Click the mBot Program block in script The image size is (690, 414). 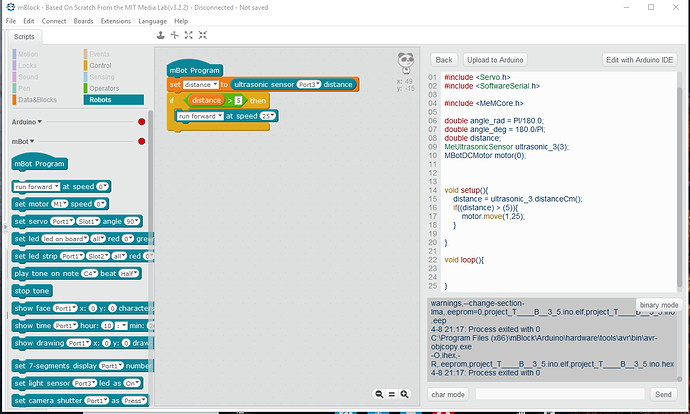194,70
